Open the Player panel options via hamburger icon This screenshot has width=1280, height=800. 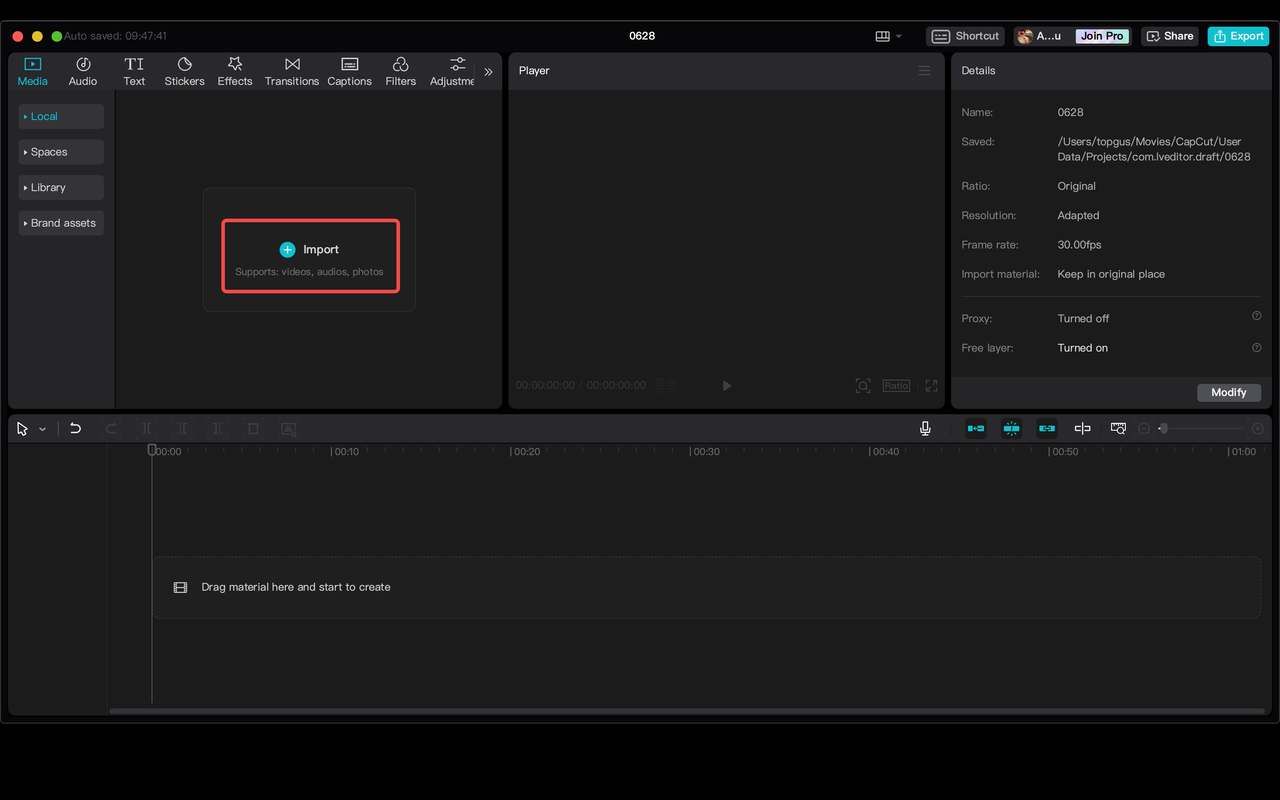point(924,70)
